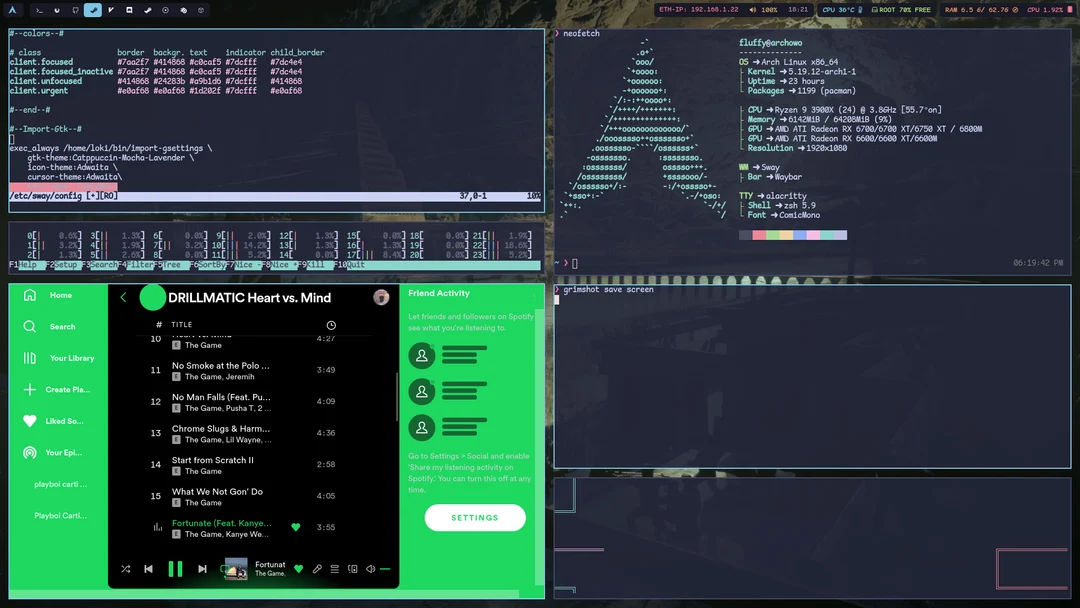This screenshot has height=608, width=1080.
Task: Click the Fortunate album art thumbnail
Action: tap(235, 568)
